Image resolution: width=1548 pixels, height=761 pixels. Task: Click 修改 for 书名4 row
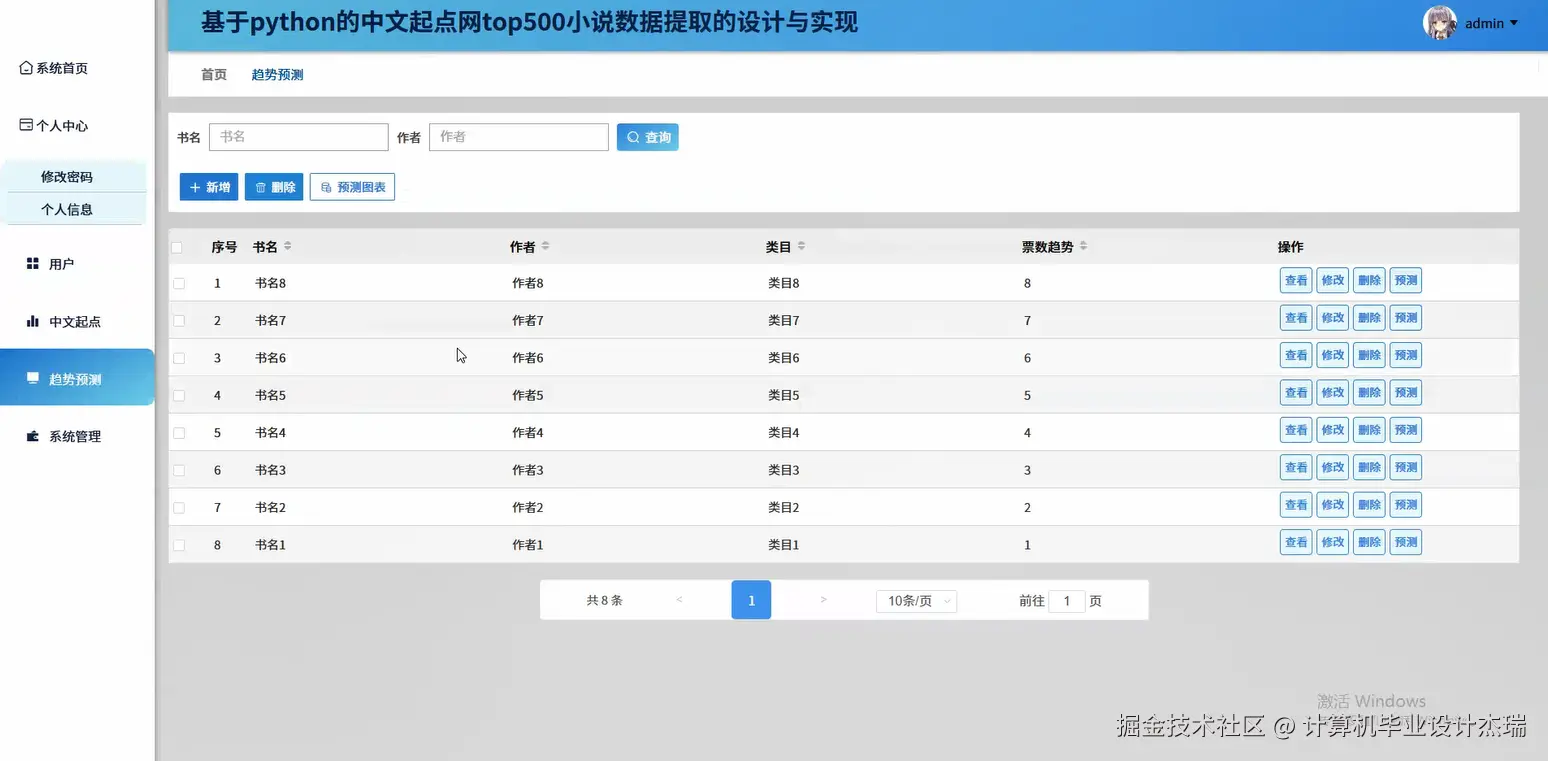tap(1333, 430)
